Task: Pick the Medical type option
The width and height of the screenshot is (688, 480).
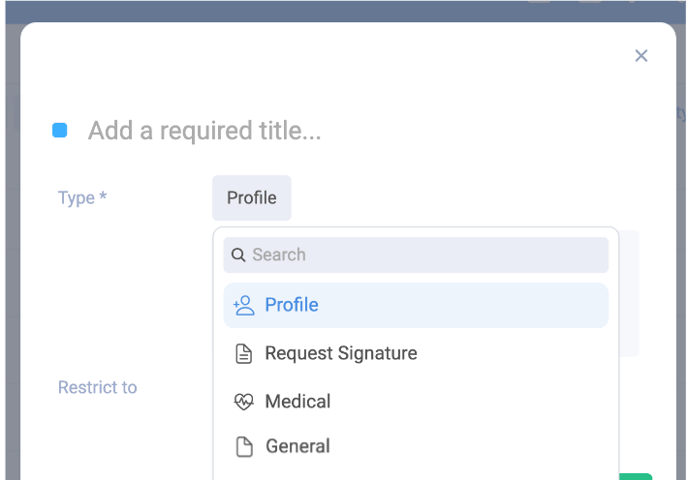Action: pos(416,401)
